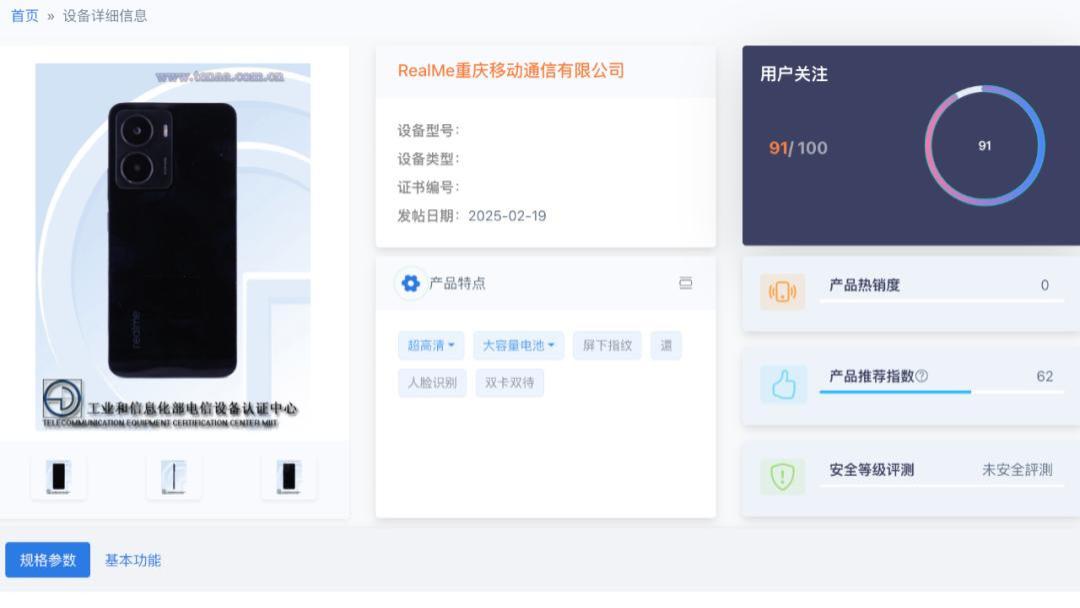Click the 产品特点 heading text
This screenshot has width=1080, height=608.
(457, 283)
